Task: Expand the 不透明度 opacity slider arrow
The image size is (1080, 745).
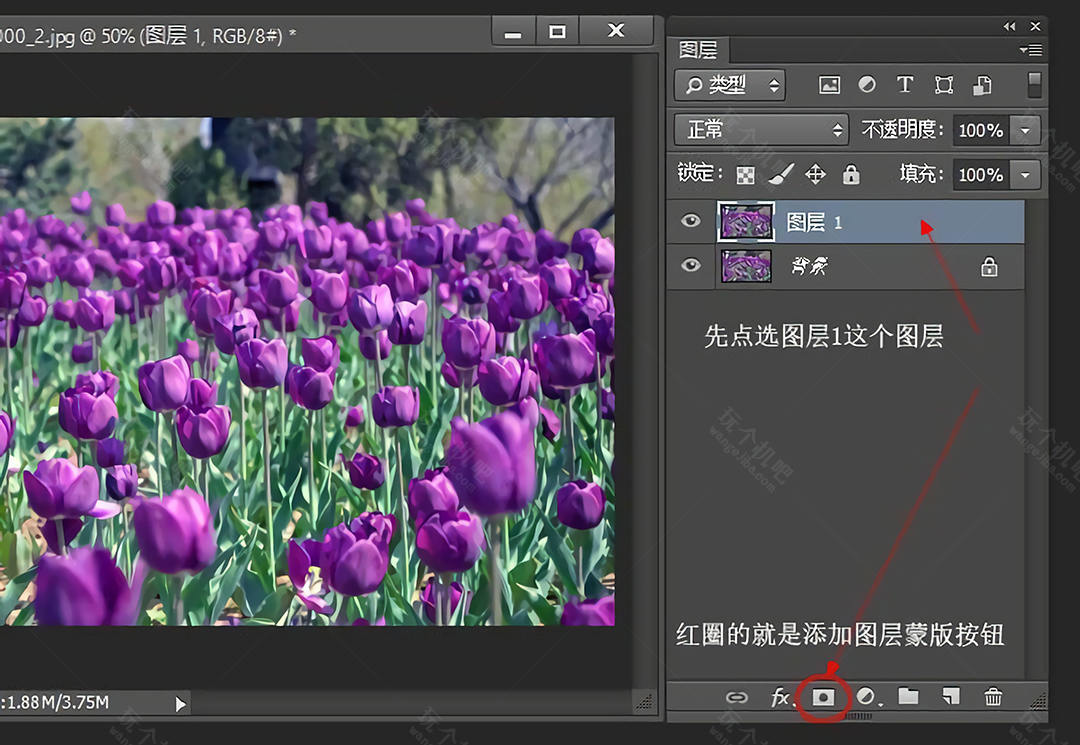Action: click(x=1025, y=130)
